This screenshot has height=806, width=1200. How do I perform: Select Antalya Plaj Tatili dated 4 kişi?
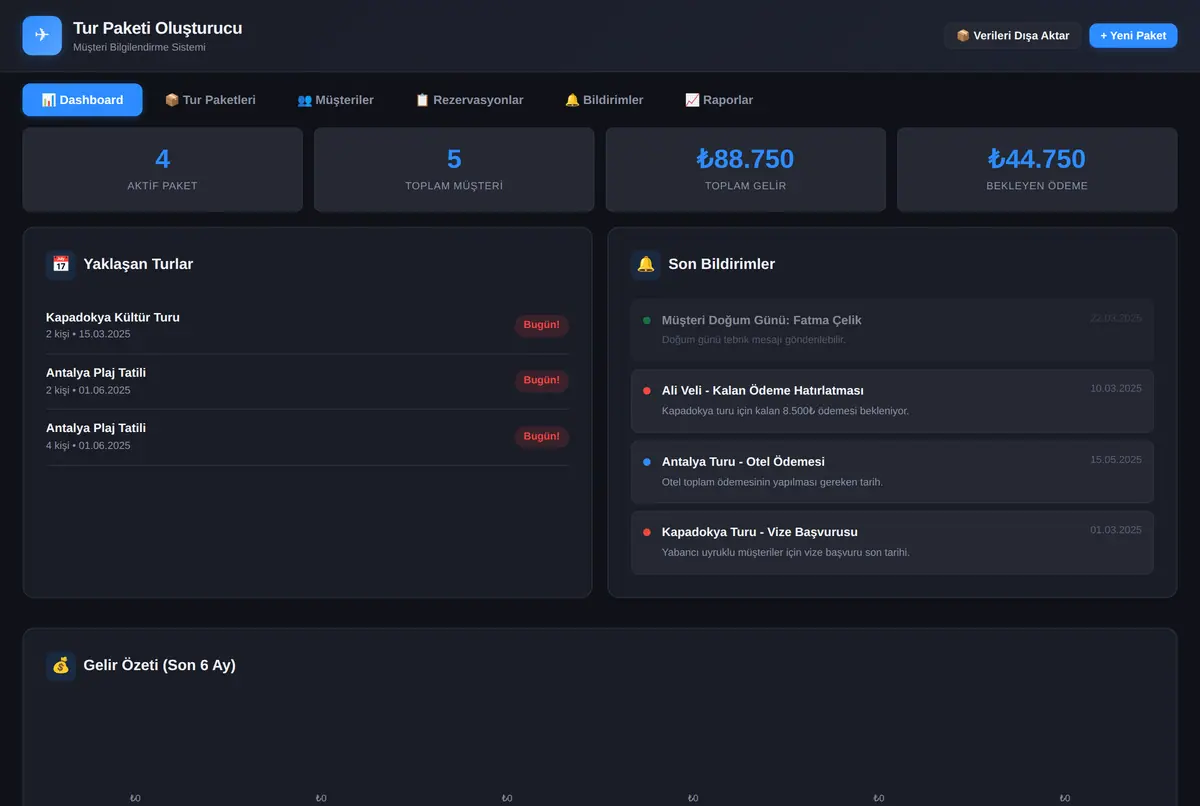(x=96, y=428)
